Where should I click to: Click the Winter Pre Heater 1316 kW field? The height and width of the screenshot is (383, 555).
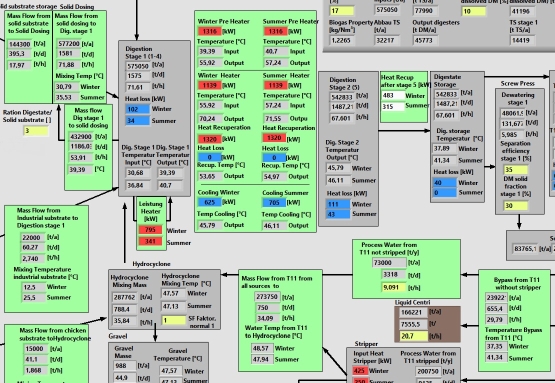pos(210,31)
